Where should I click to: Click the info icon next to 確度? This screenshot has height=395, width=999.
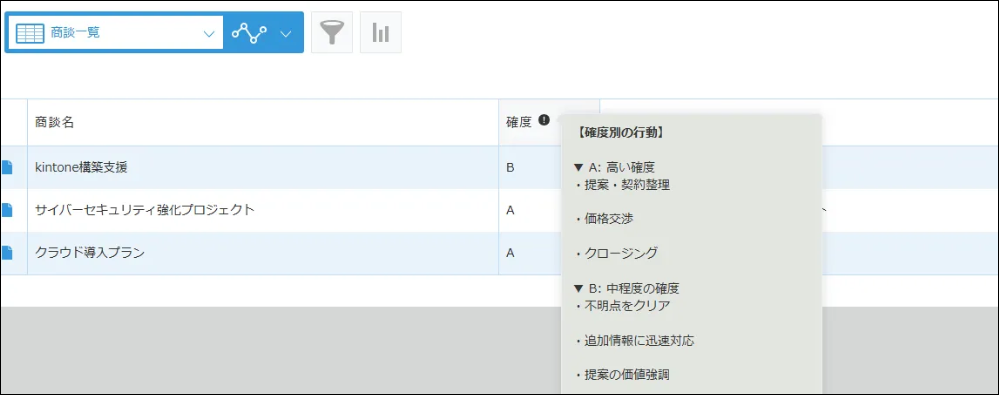click(543, 119)
